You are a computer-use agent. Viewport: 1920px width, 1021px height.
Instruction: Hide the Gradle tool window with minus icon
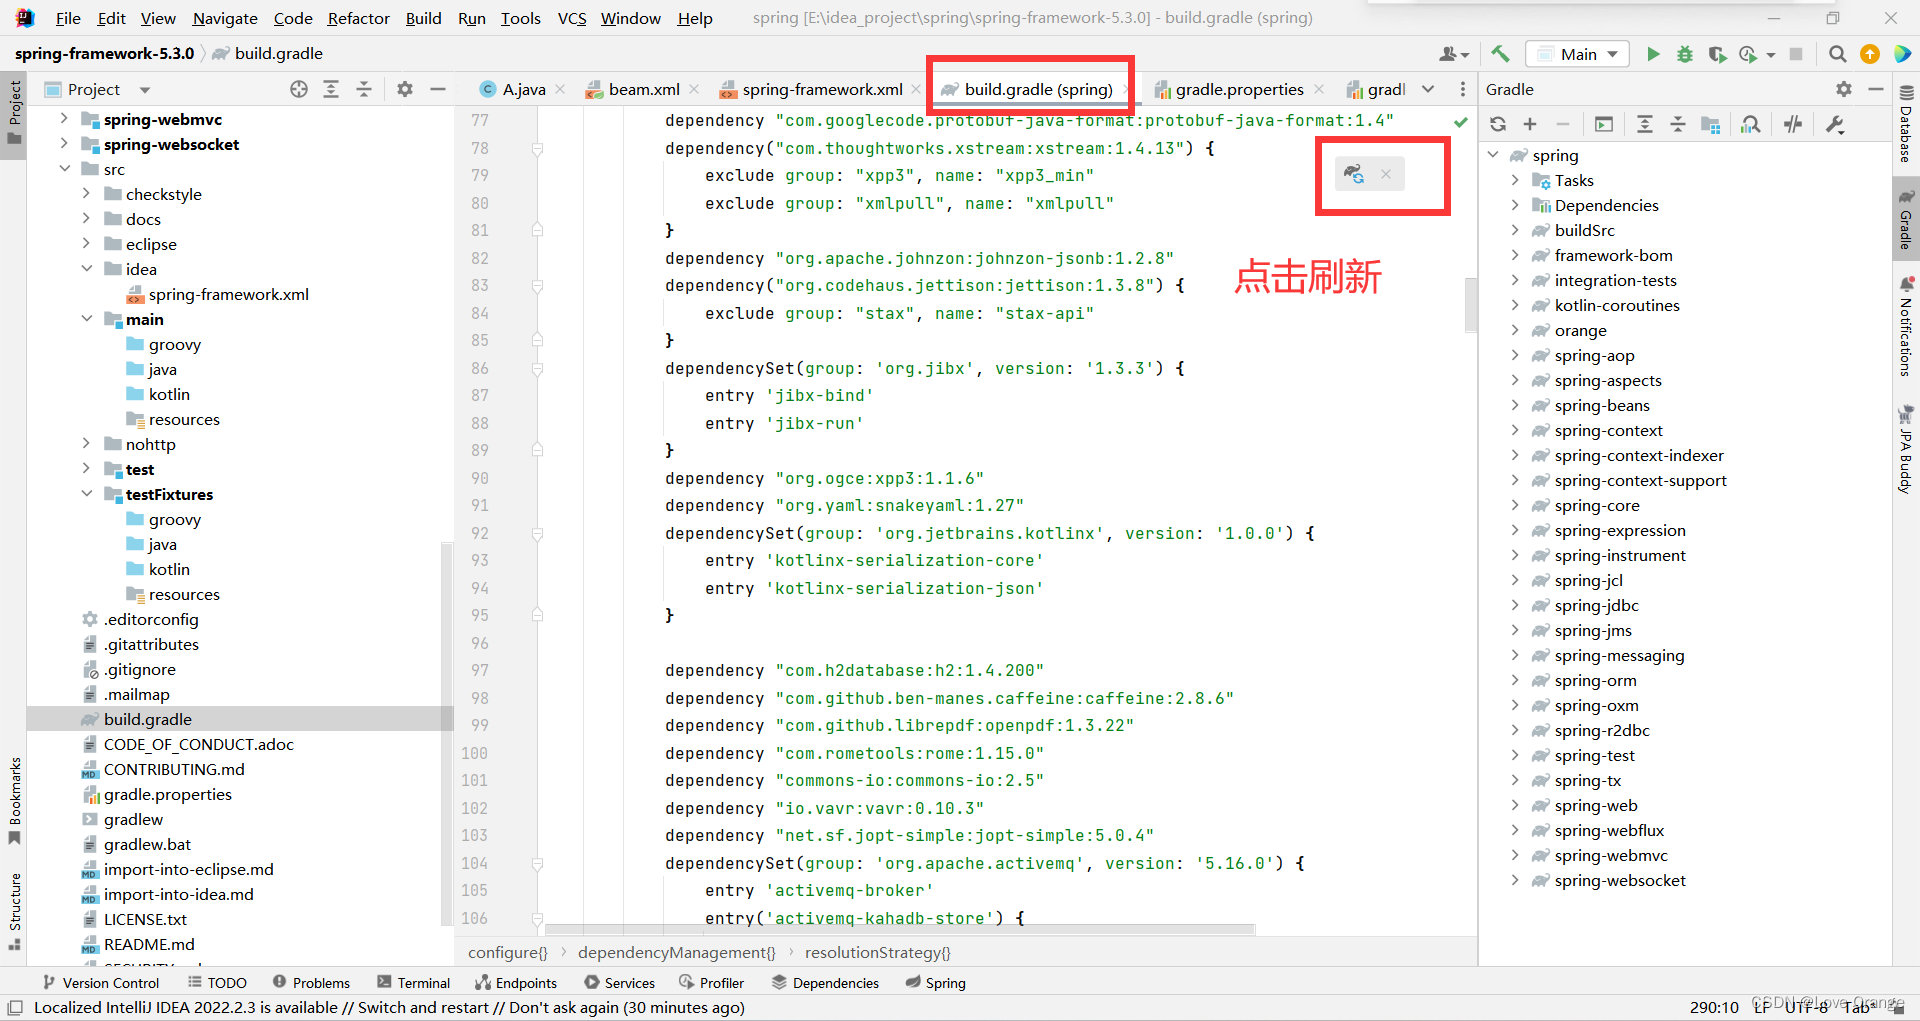tap(1876, 89)
